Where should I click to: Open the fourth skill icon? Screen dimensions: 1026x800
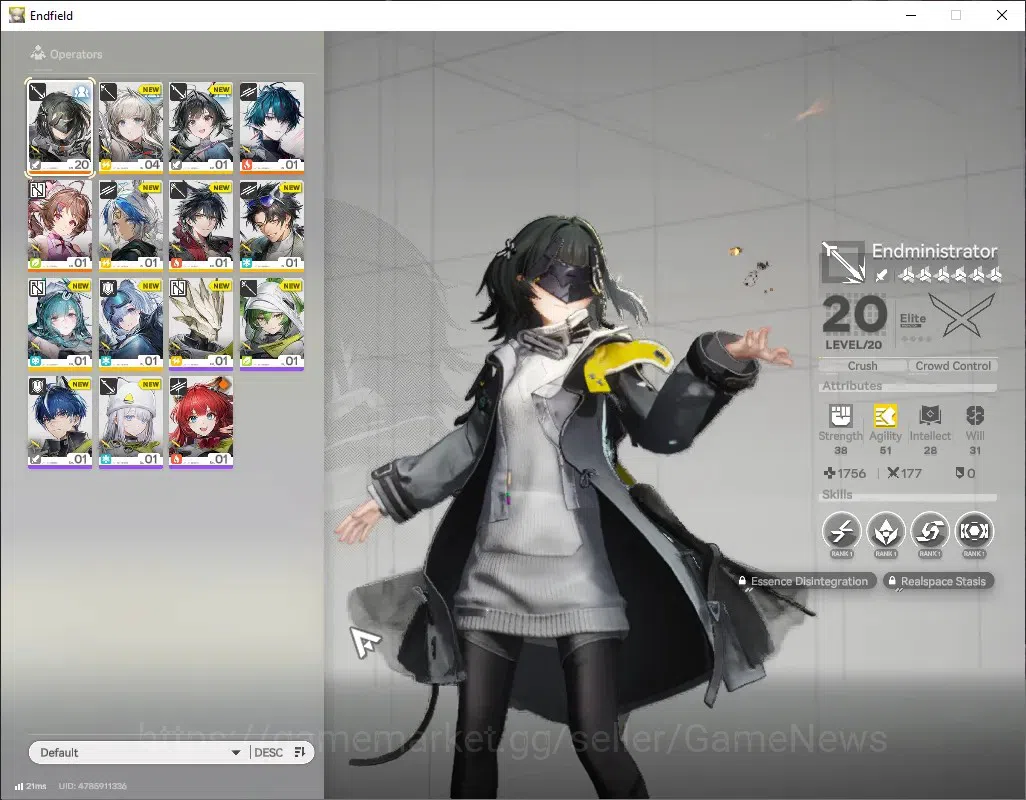click(974, 531)
